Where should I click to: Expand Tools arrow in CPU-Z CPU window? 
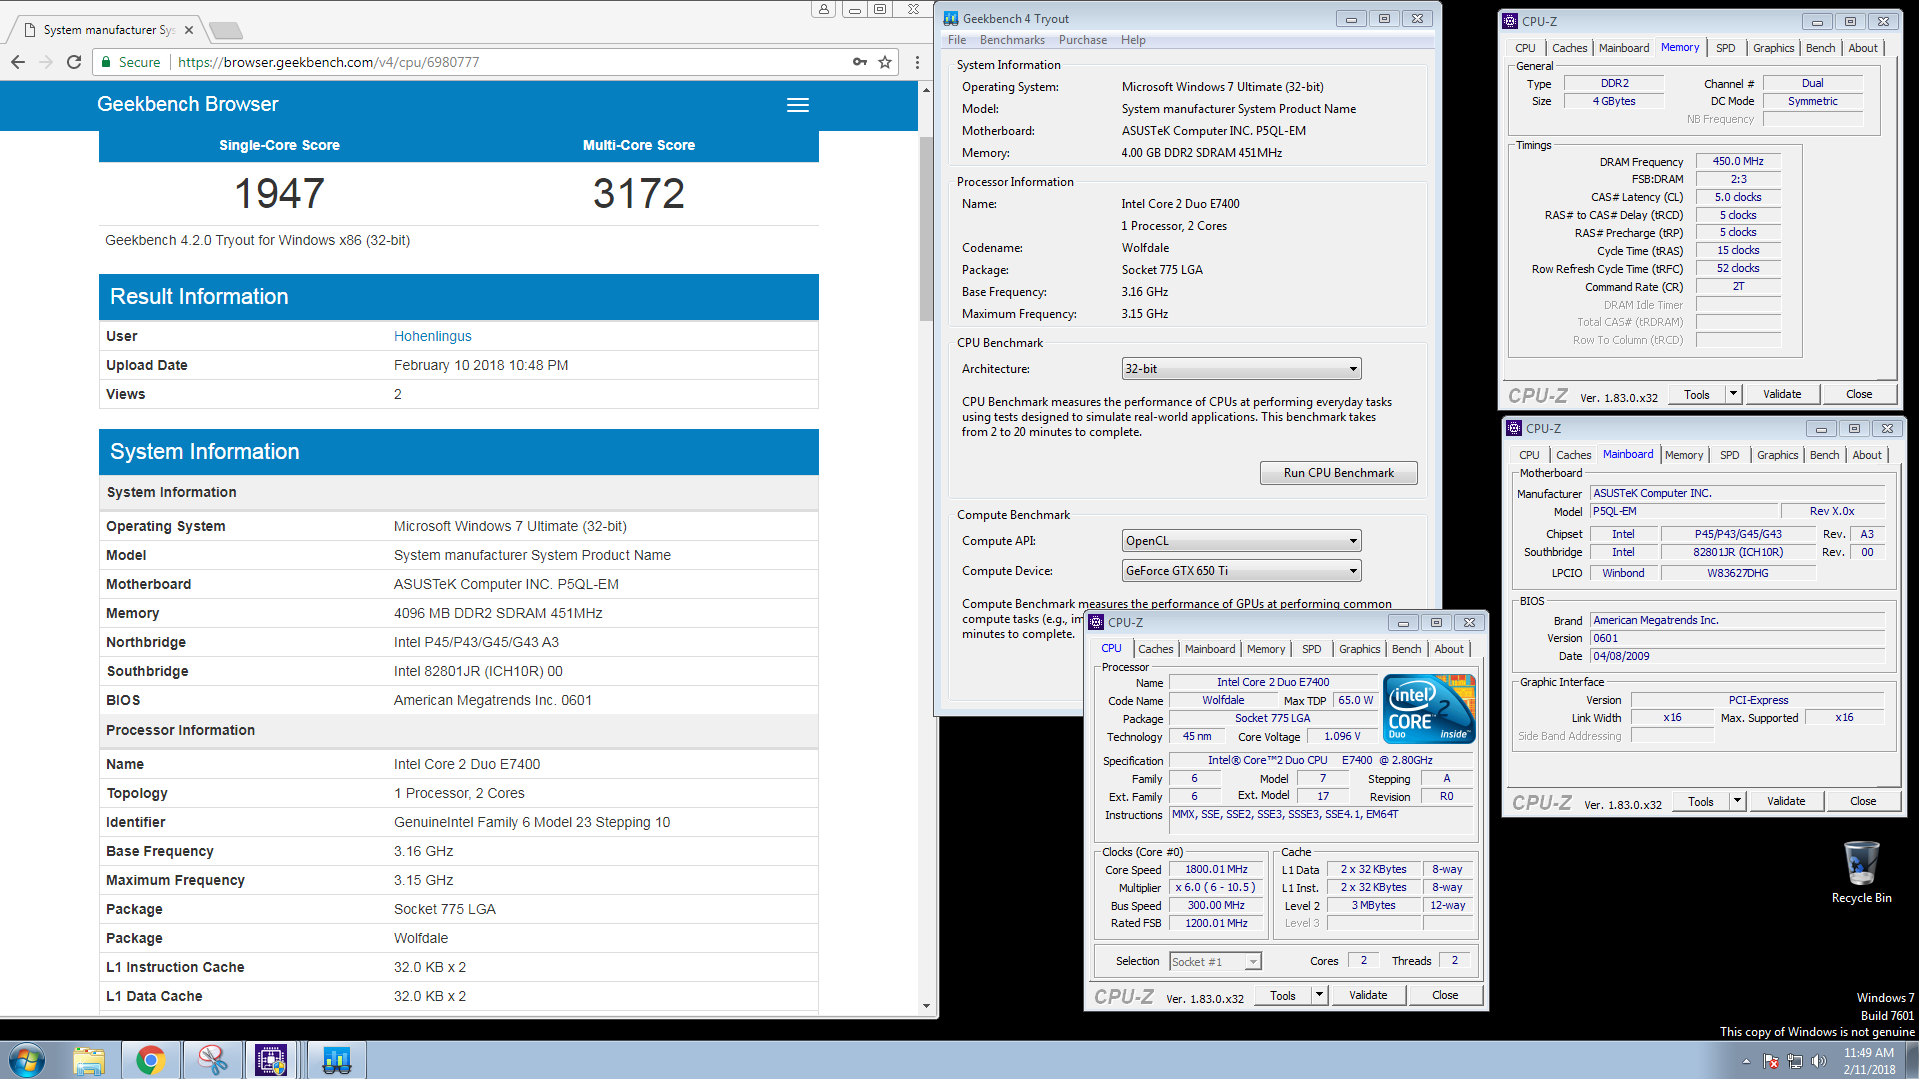[1320, 995]
